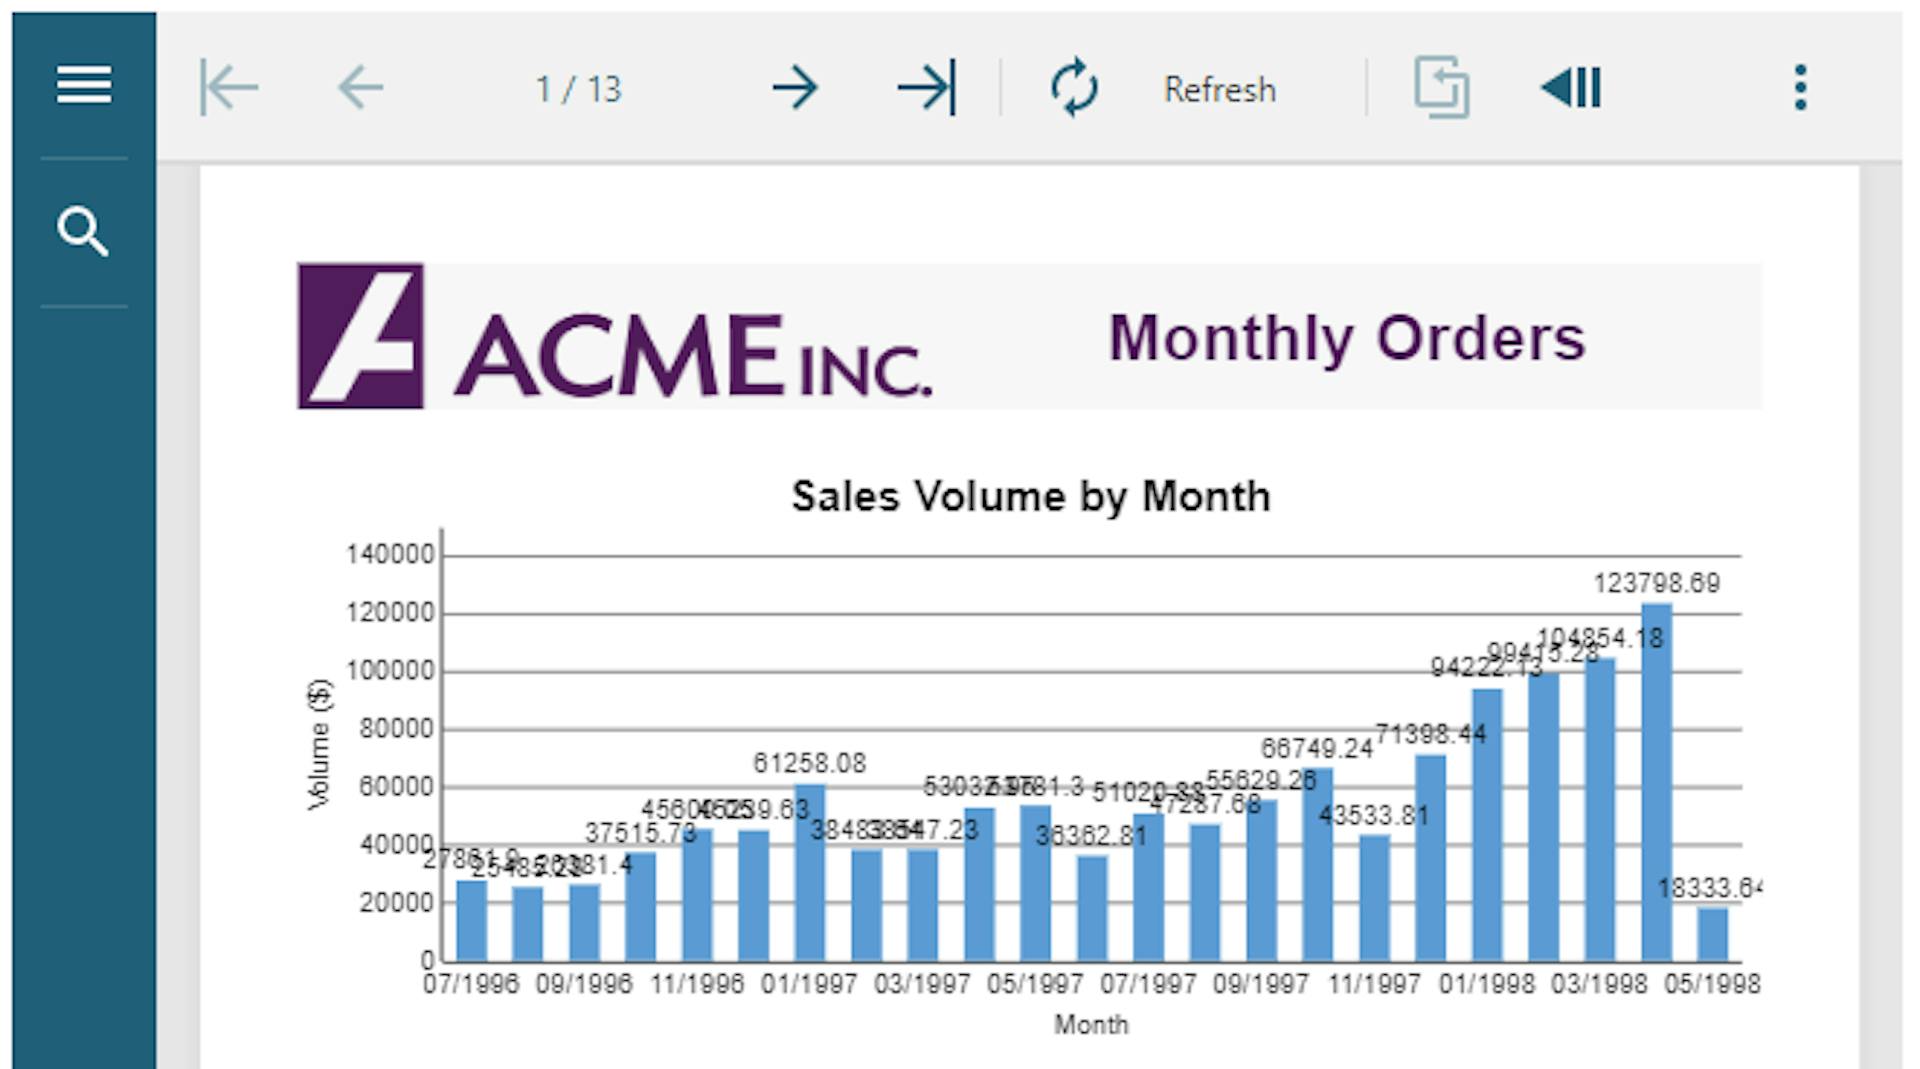Click the page number field 1 / 13
Screen dimensions: 1920x1069
point(578,90)
